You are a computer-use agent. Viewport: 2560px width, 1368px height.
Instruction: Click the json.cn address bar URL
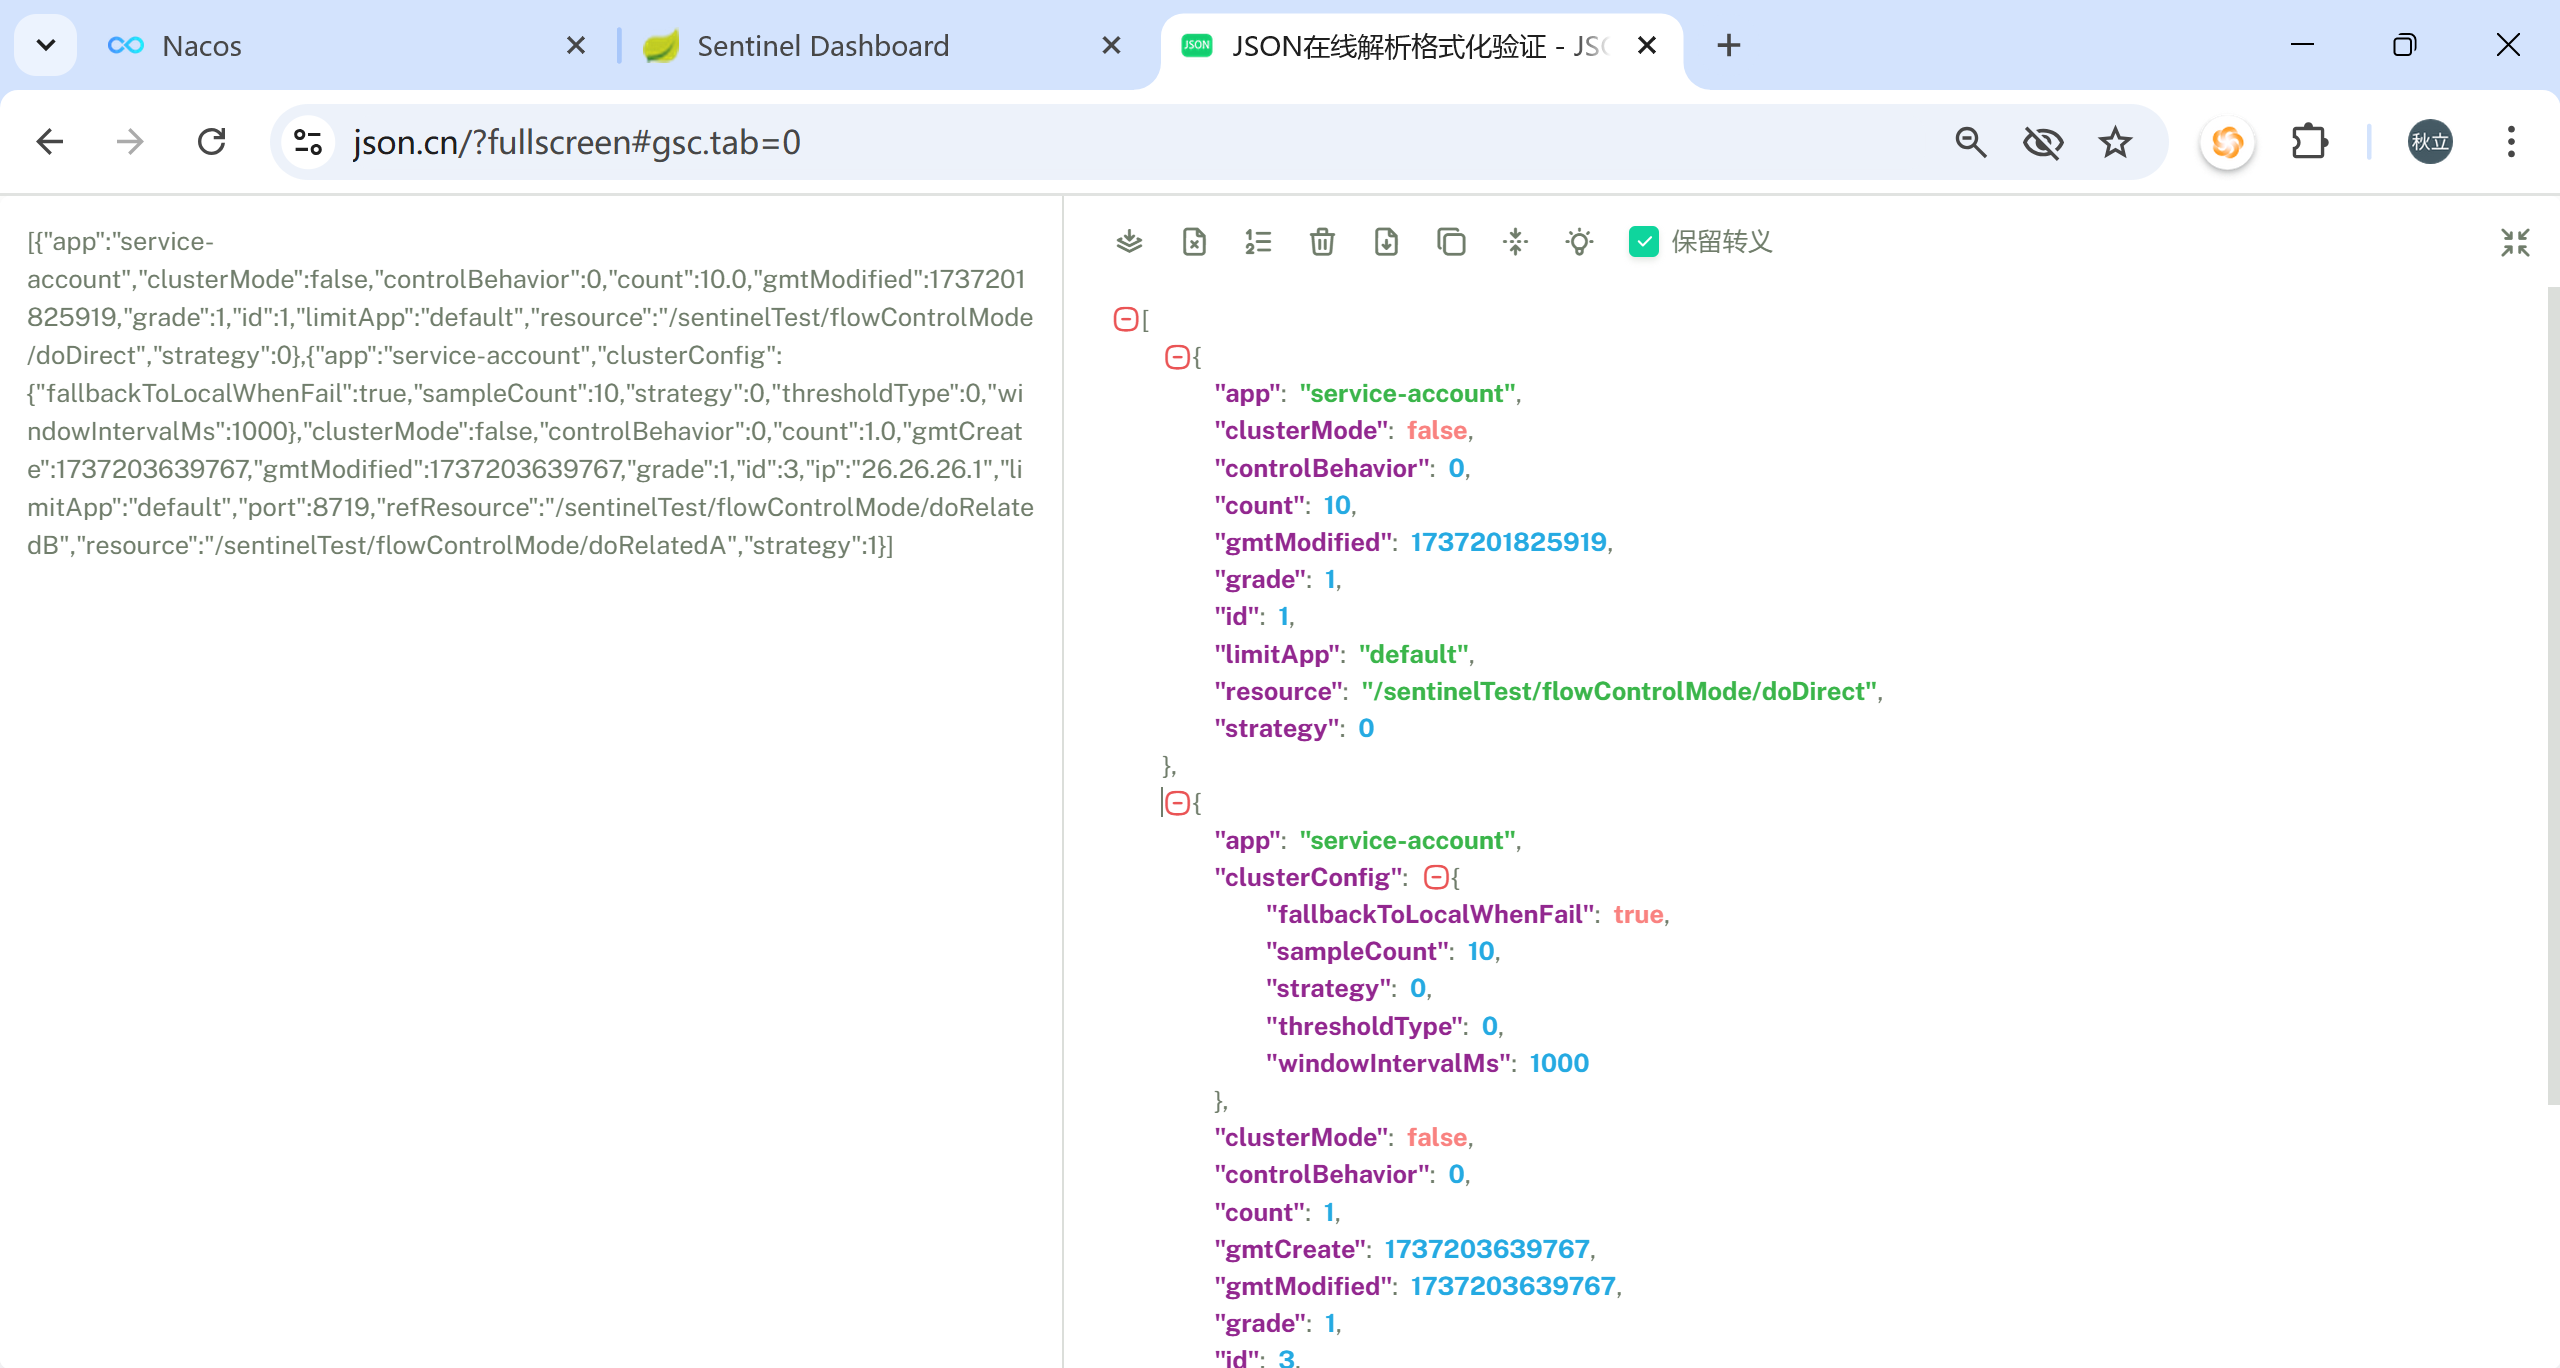576,142
